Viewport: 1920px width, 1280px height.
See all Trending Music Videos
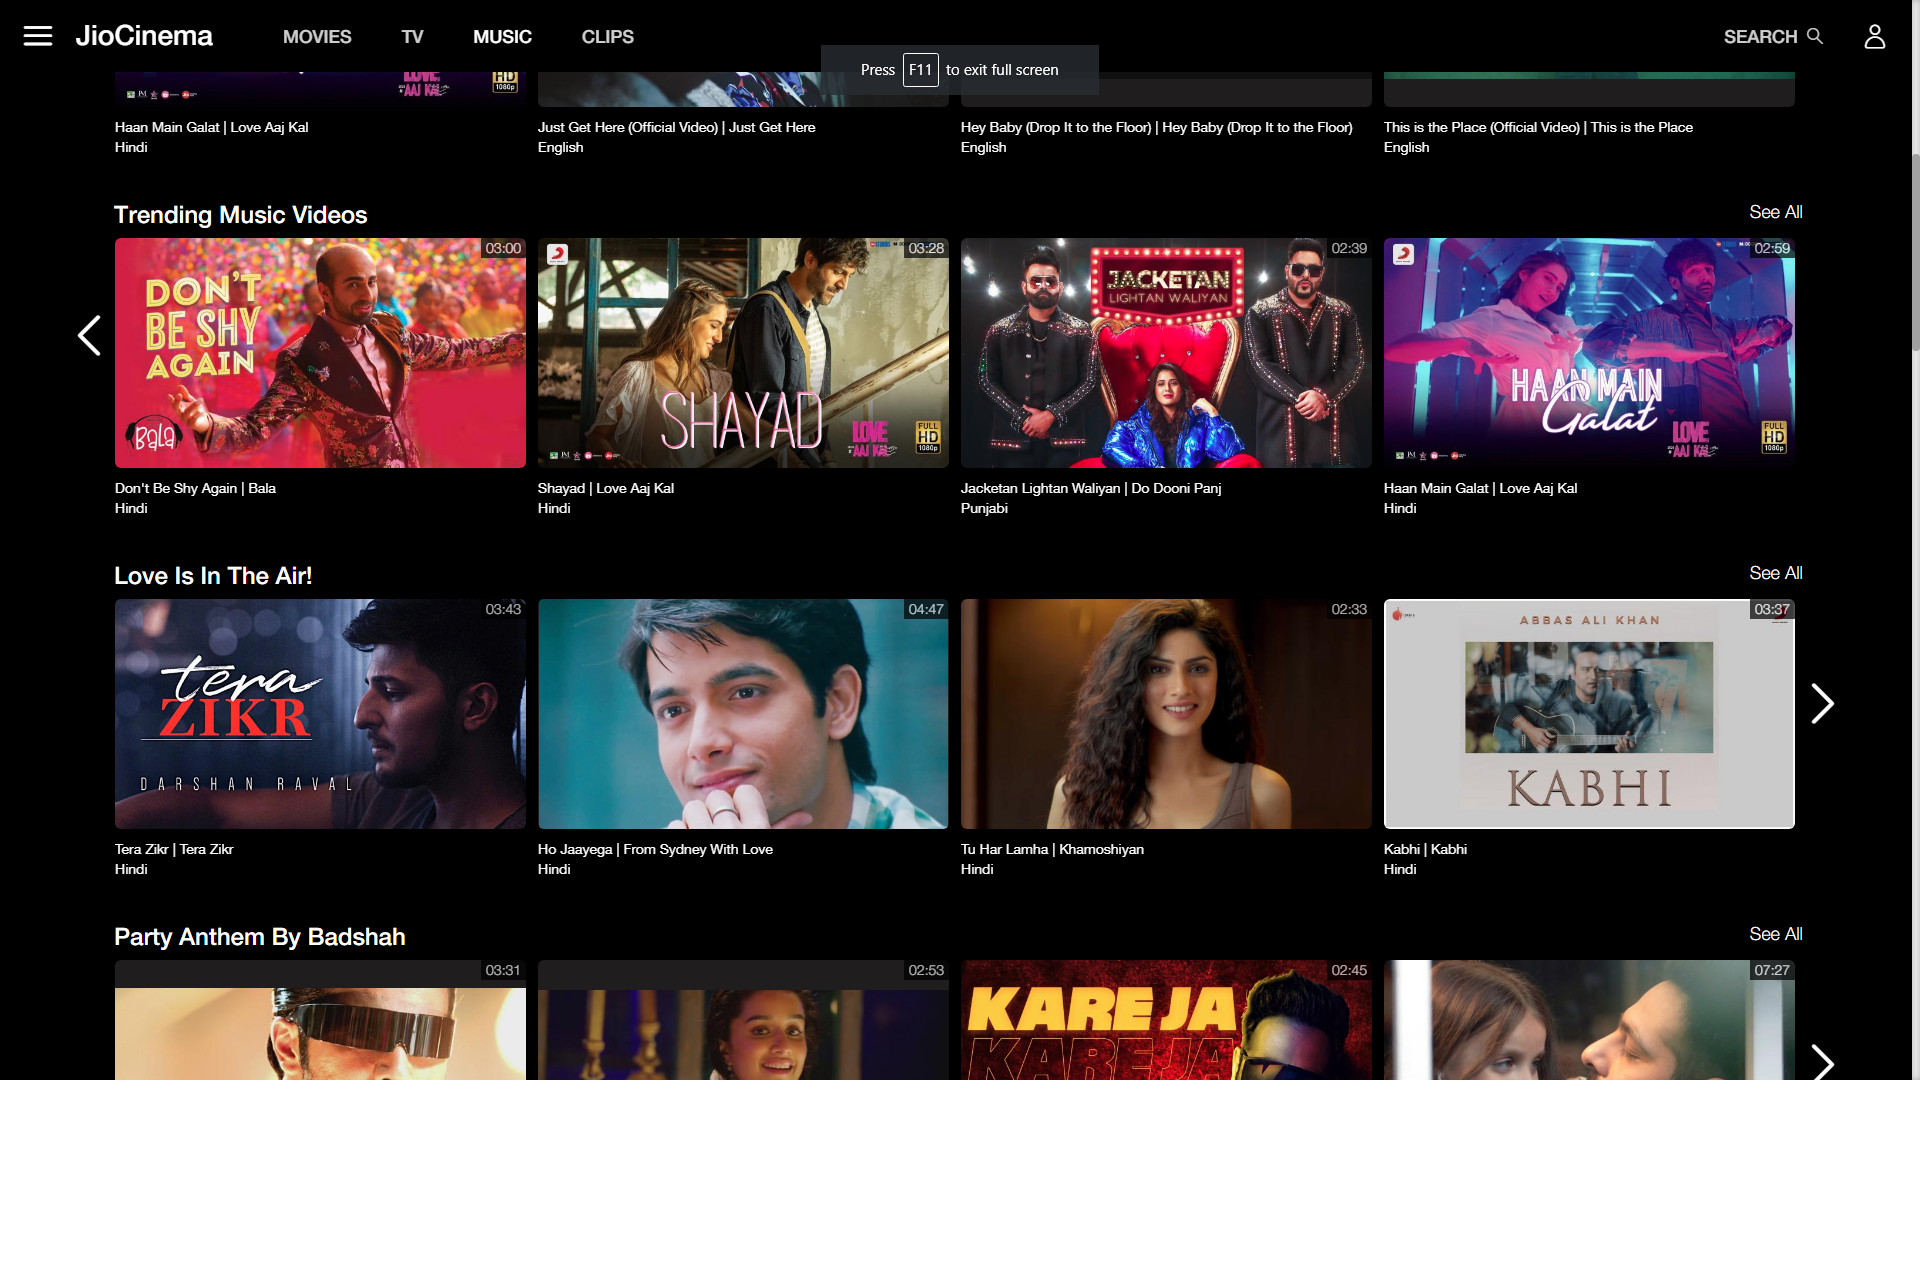[x=1776, y=212]
